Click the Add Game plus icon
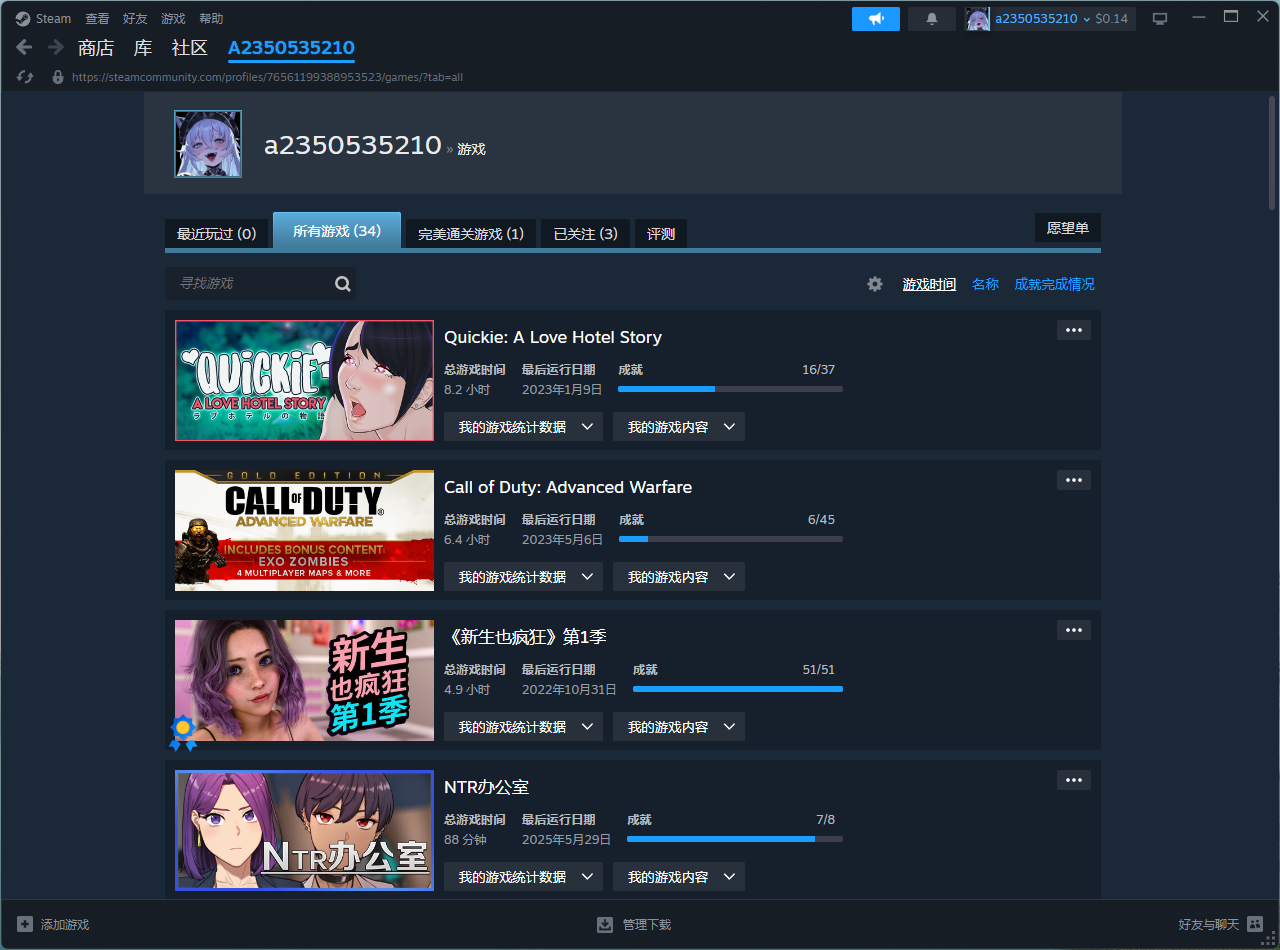Screen dimensions: 1280x950 click(25, 924)
